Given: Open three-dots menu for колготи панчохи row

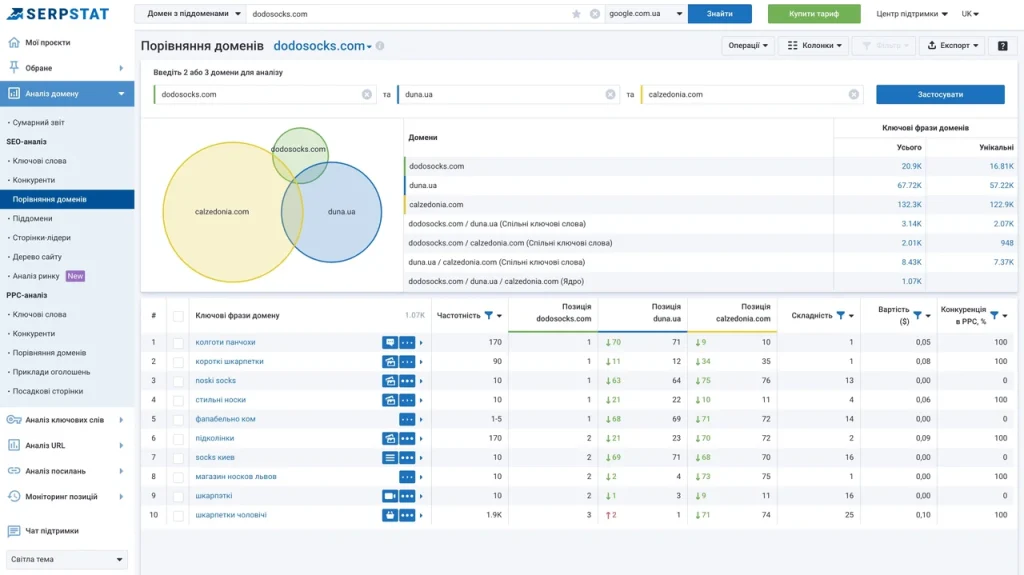Looking at the screenshot, I should 407,342.
